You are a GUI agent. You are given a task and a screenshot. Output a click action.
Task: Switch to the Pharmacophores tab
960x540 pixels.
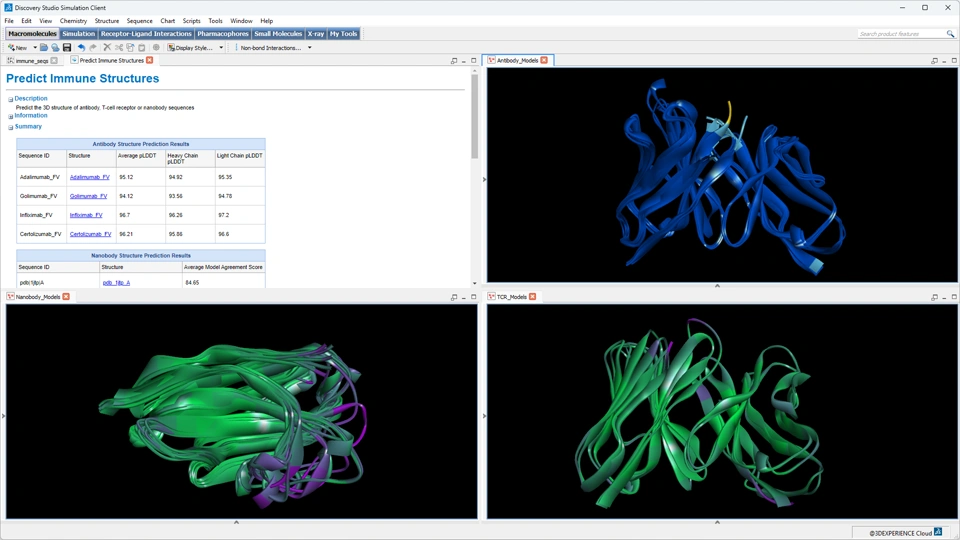click(223, 34)
